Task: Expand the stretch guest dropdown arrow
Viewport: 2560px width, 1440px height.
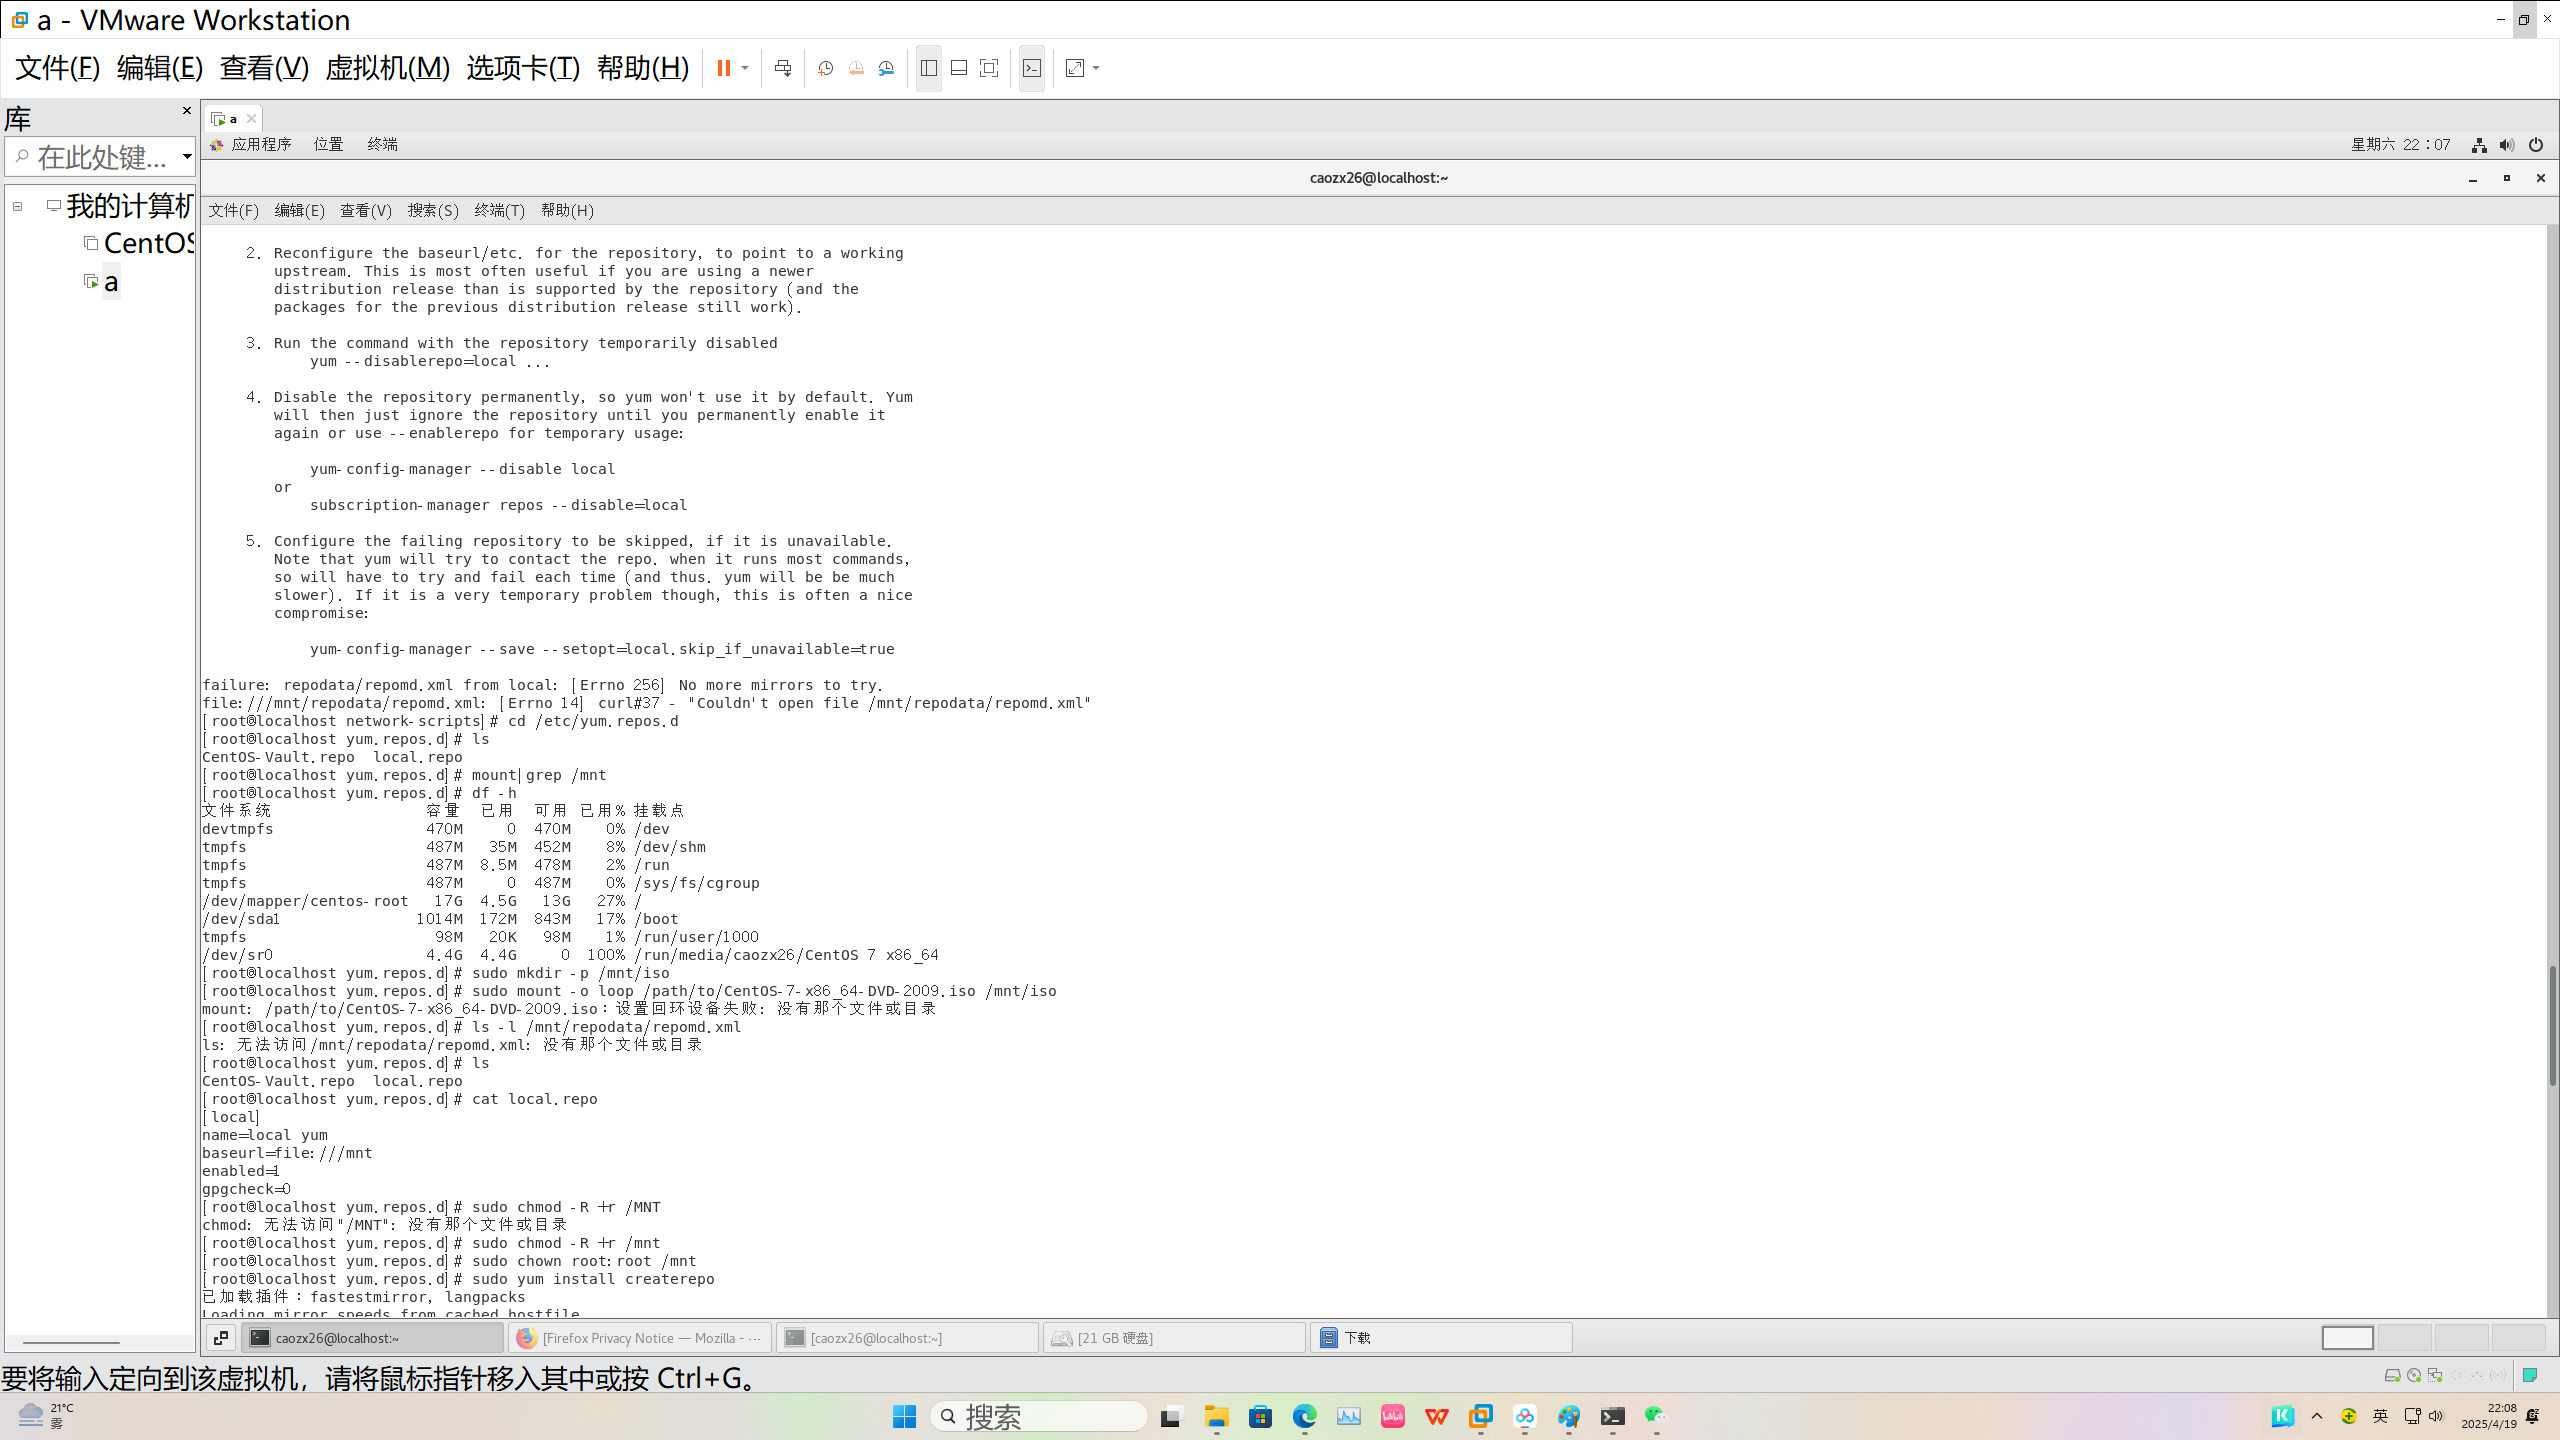Action: pyautogui.click(x=1096, y=68)
